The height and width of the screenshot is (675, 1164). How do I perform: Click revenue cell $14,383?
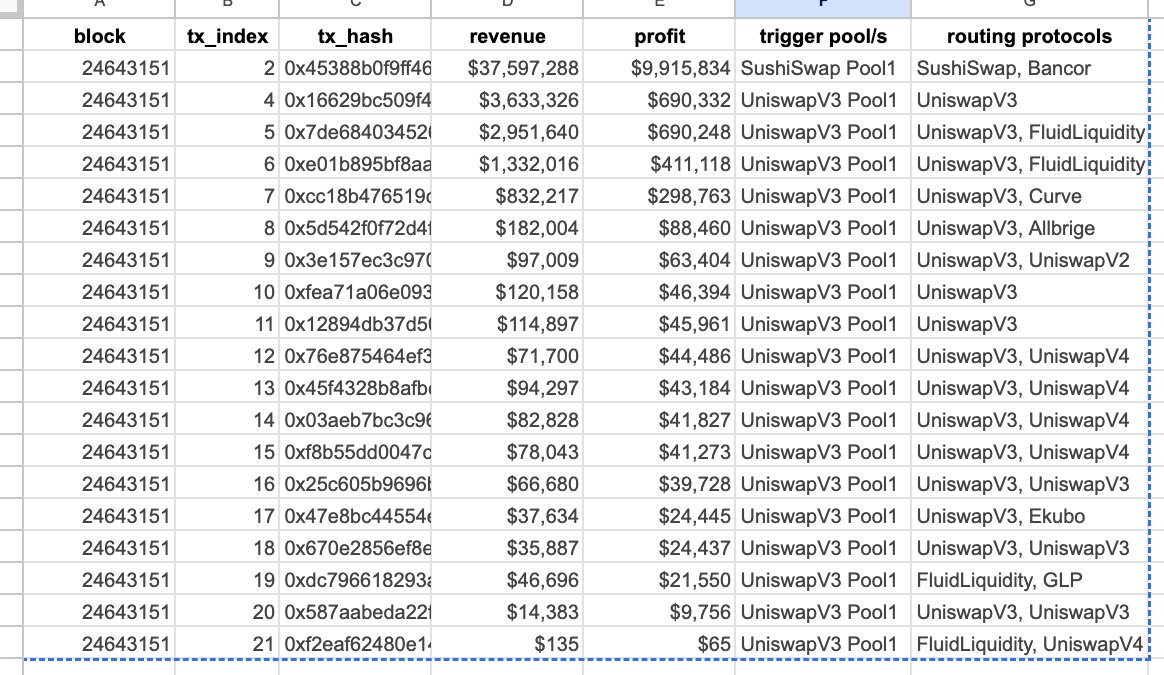click(507, 611)
